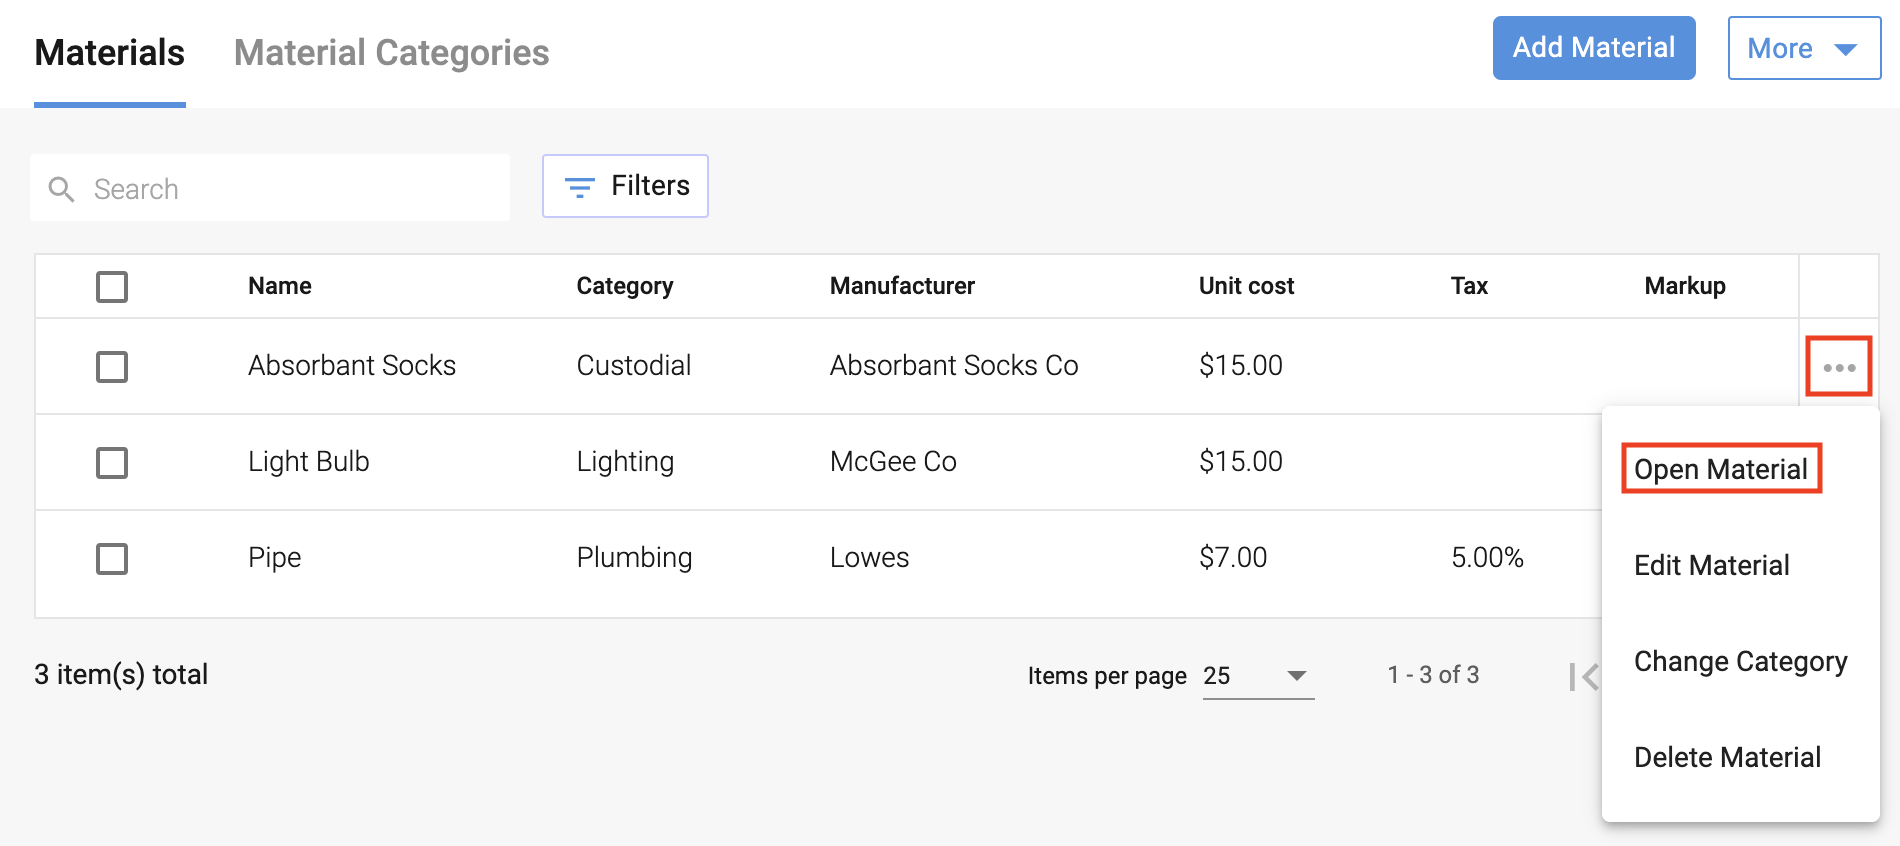This screenshot has height=846, width=1900.
Task: Select Edit Material menu option
Action: point(1711,565)
